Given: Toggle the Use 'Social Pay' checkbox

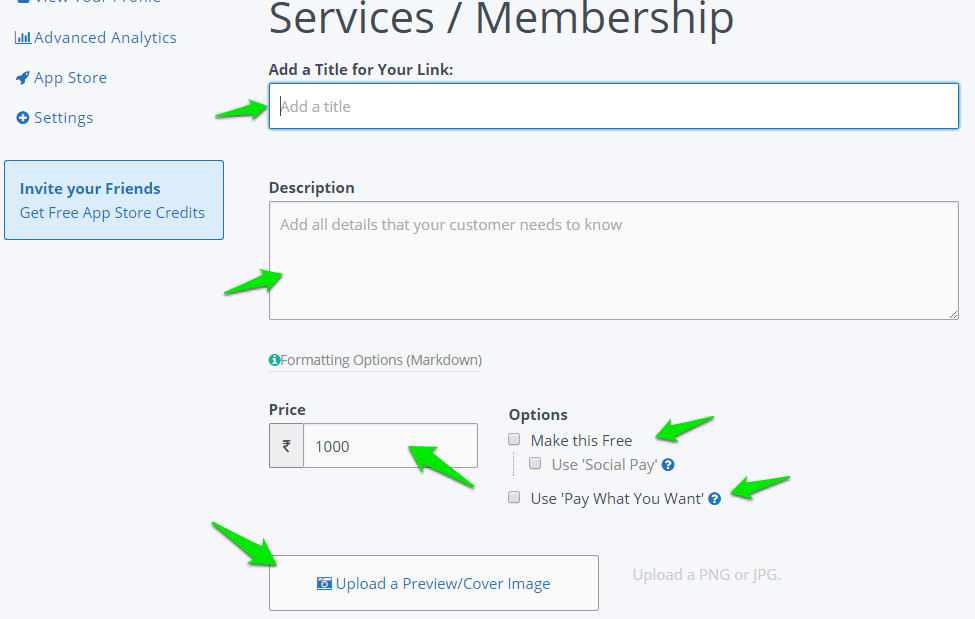Looking at the screenshot, I should click(x=535, y=463).
